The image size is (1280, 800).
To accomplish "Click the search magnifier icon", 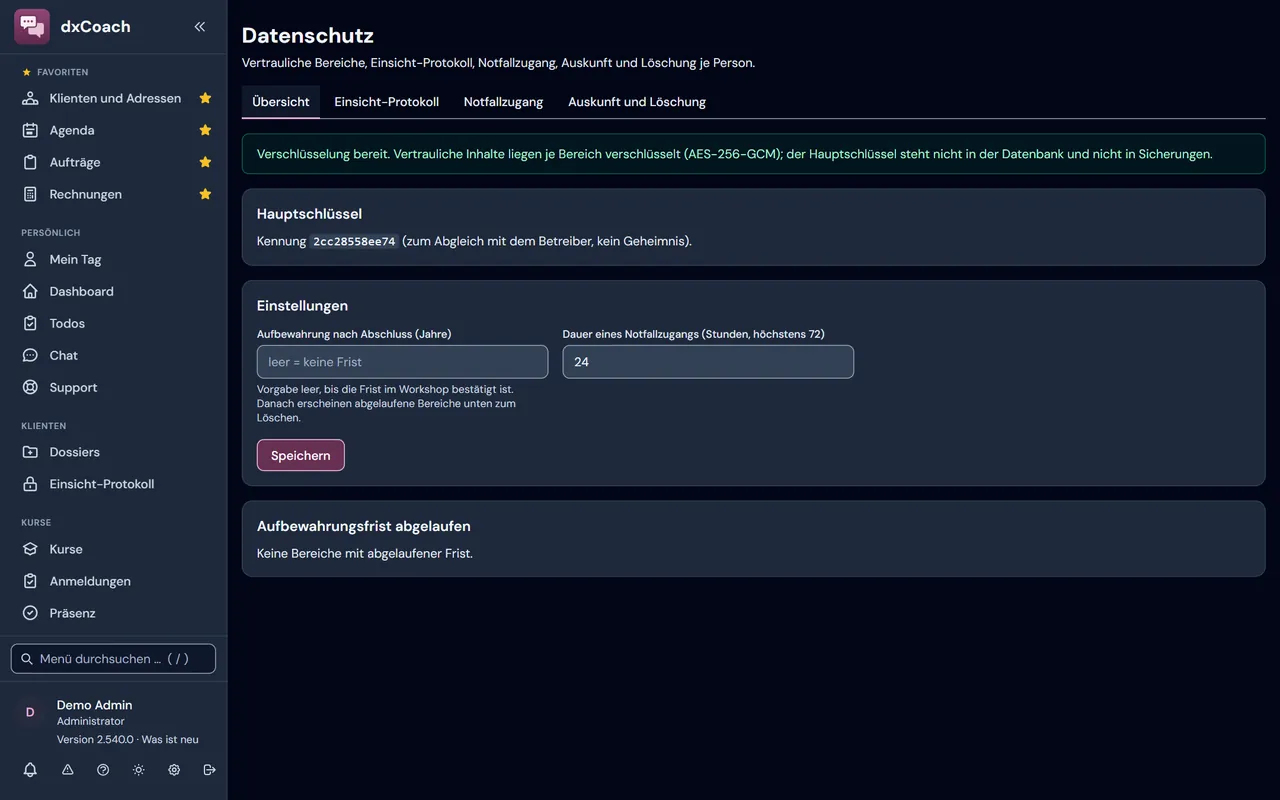I will (27, 659).
